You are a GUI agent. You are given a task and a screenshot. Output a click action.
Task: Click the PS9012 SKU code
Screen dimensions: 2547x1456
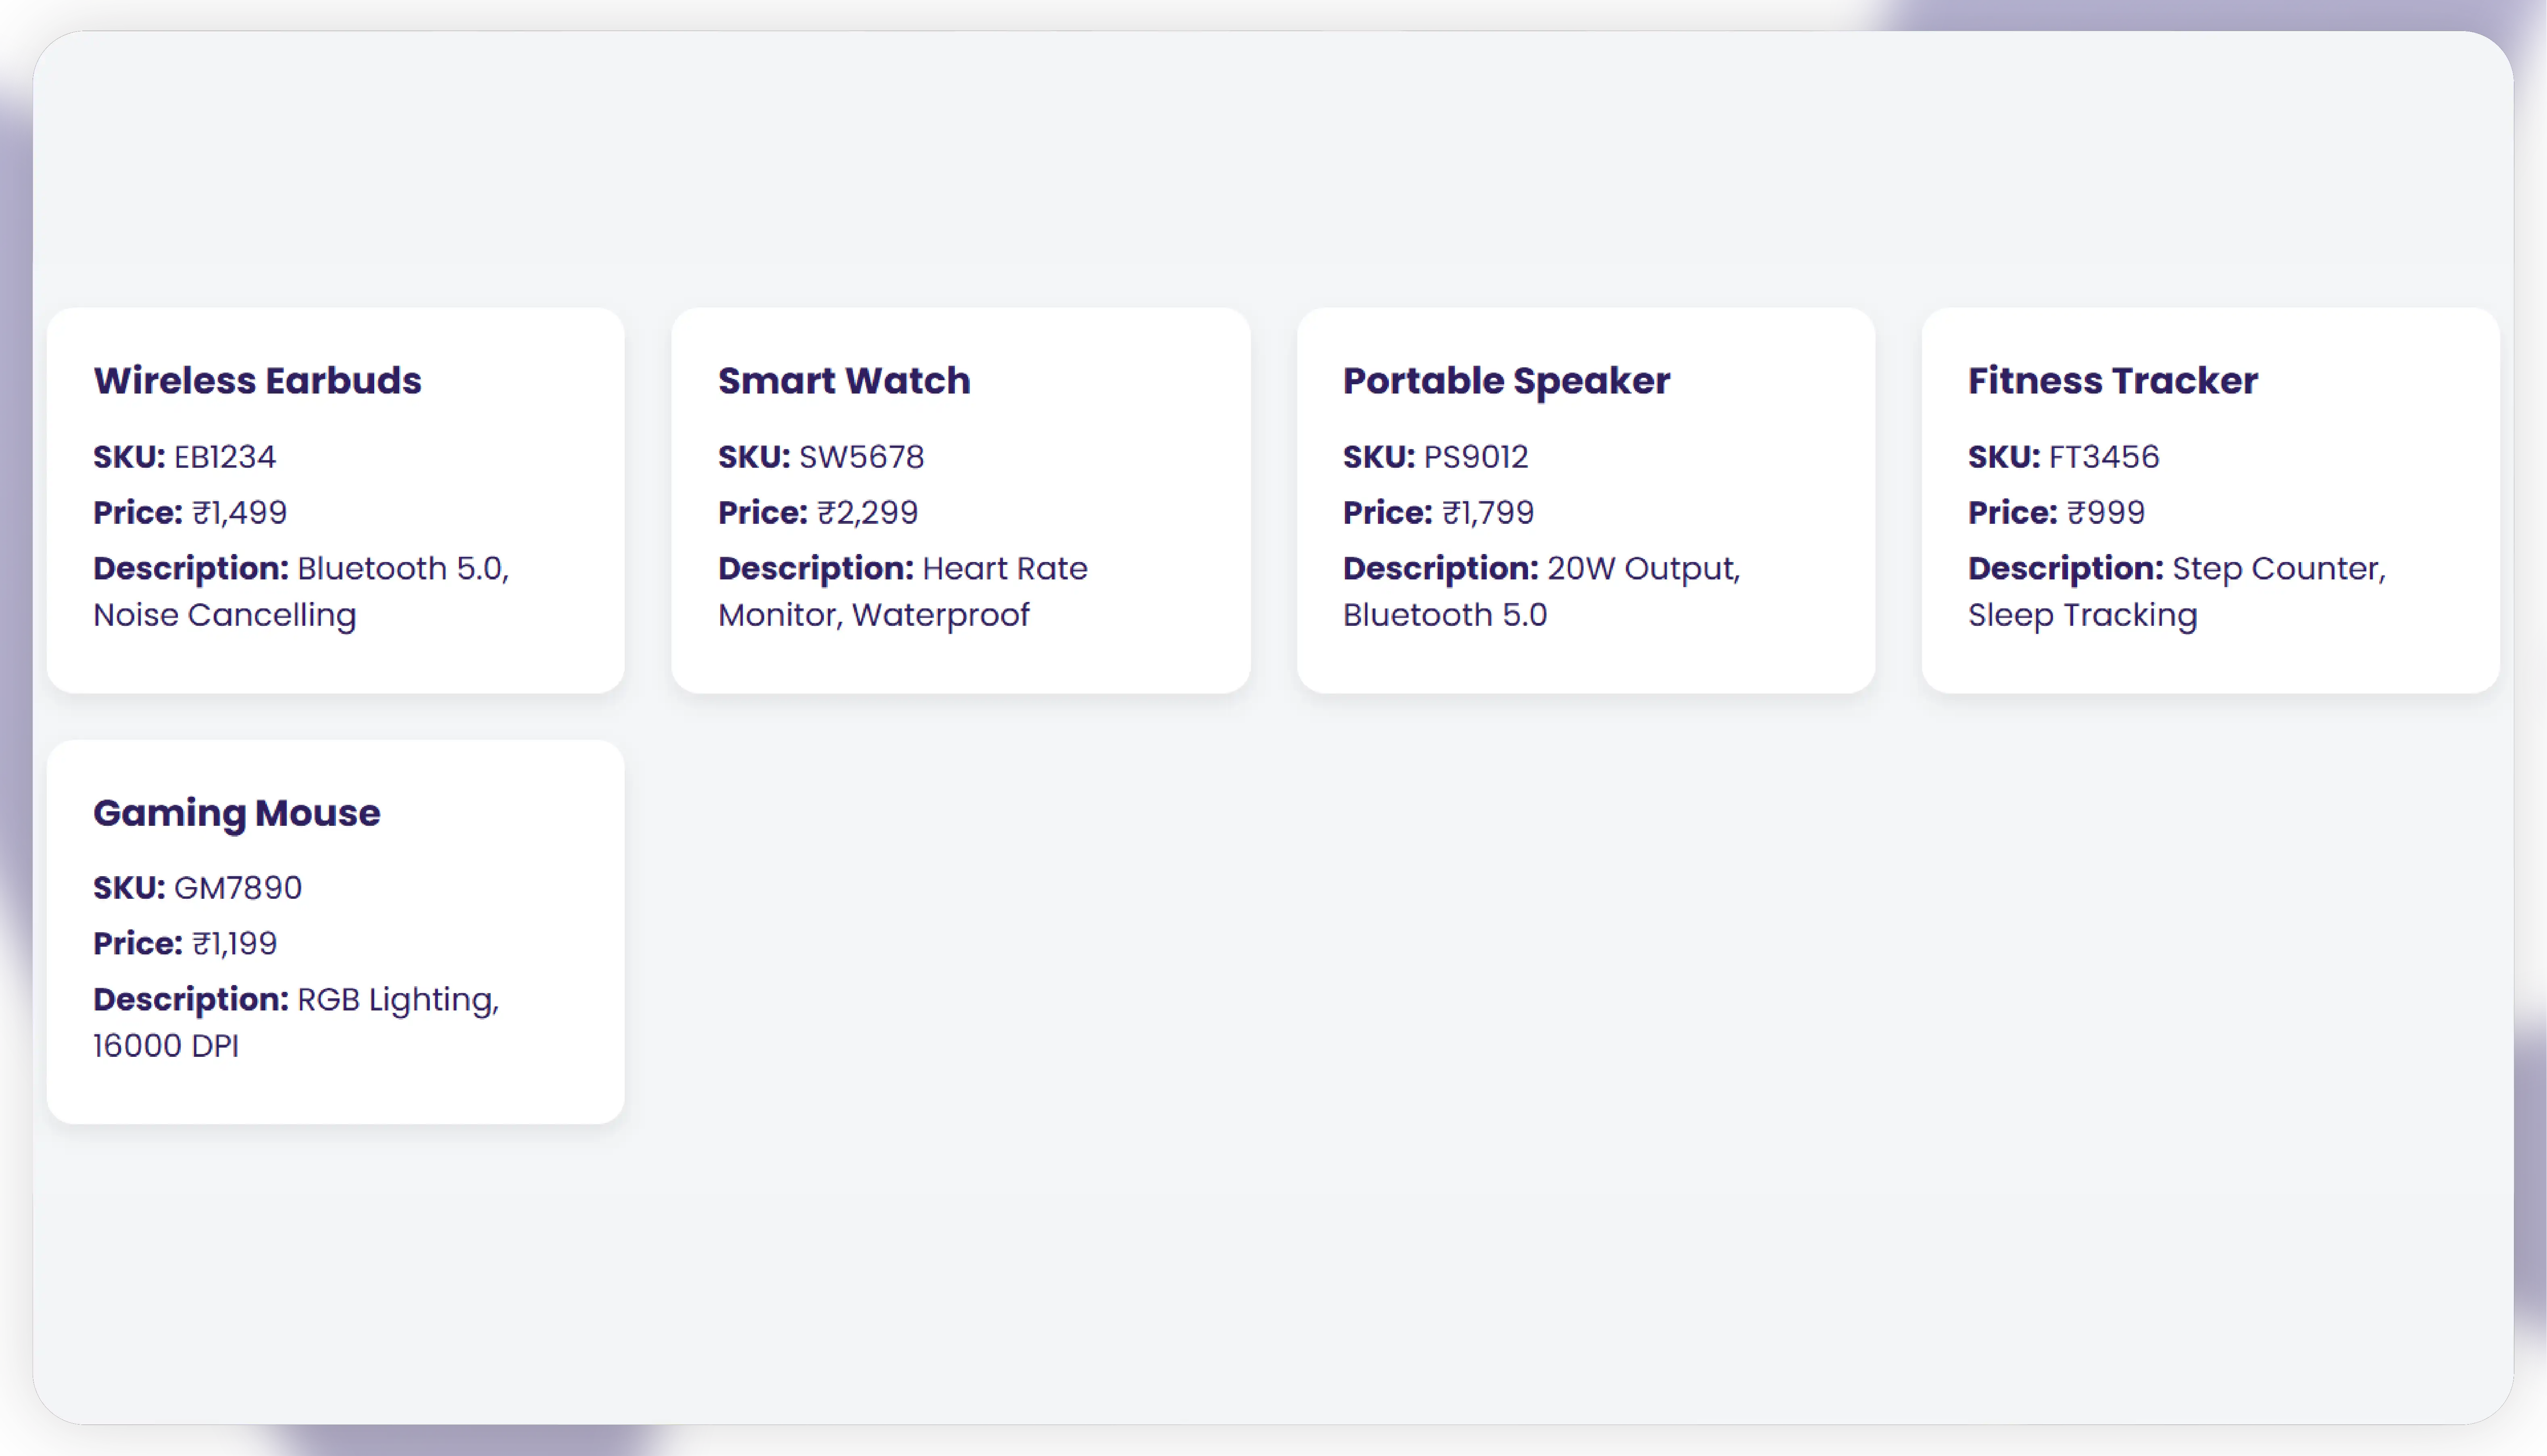(x=1475, y=457)
